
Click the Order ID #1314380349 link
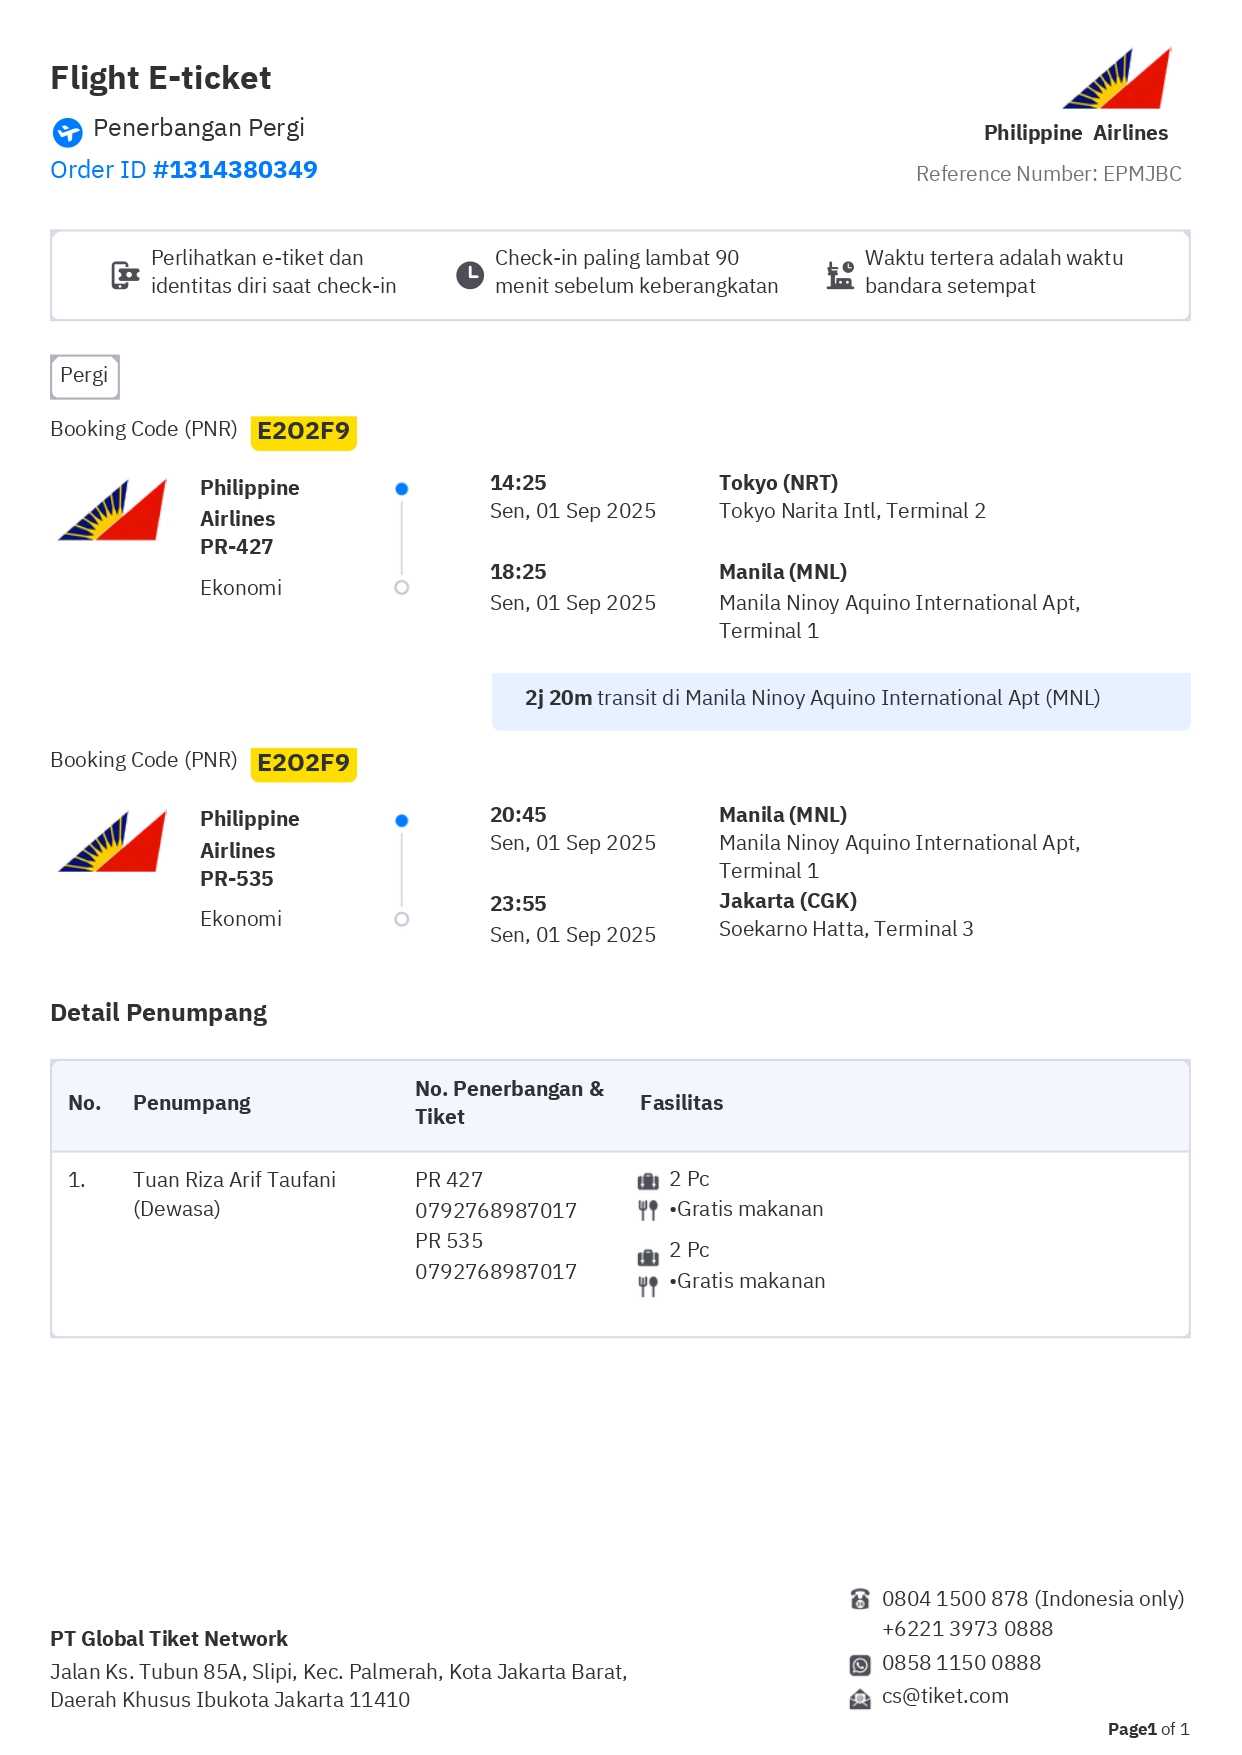point(184,170)
